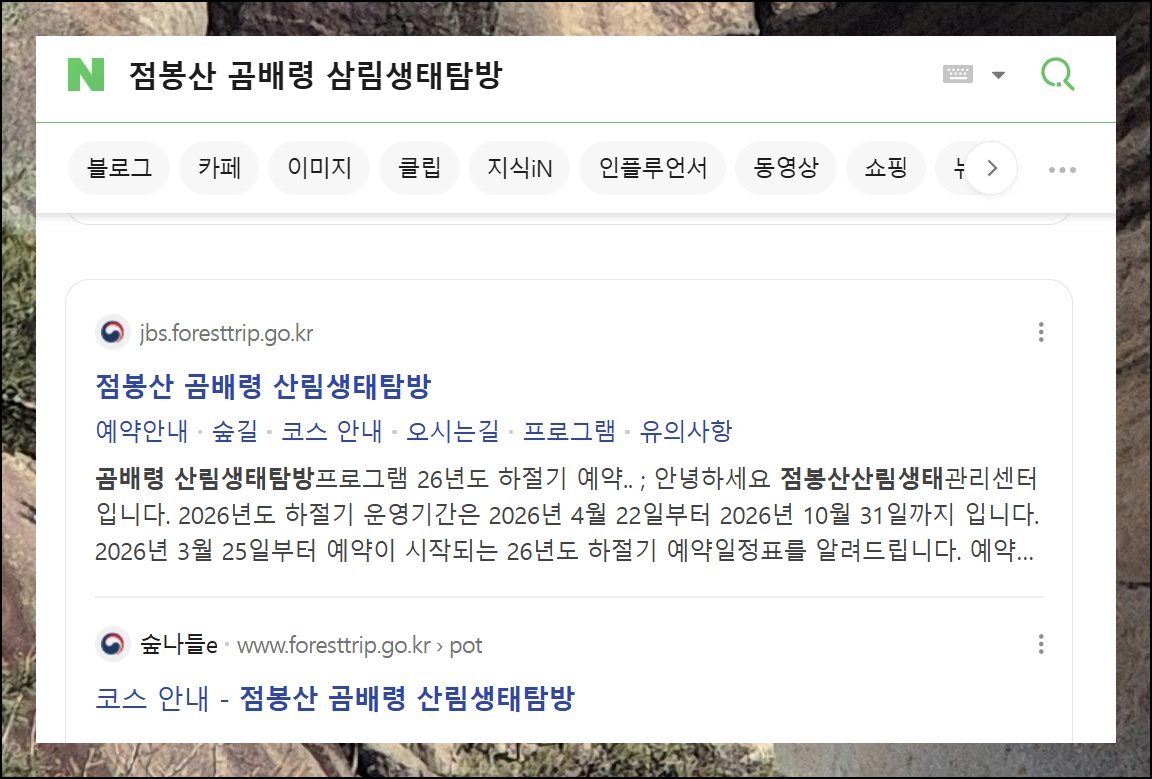The height and width of the screenshot is (779, 1152).
Task: Select the 카페 tab
Action: pos(219,168)
